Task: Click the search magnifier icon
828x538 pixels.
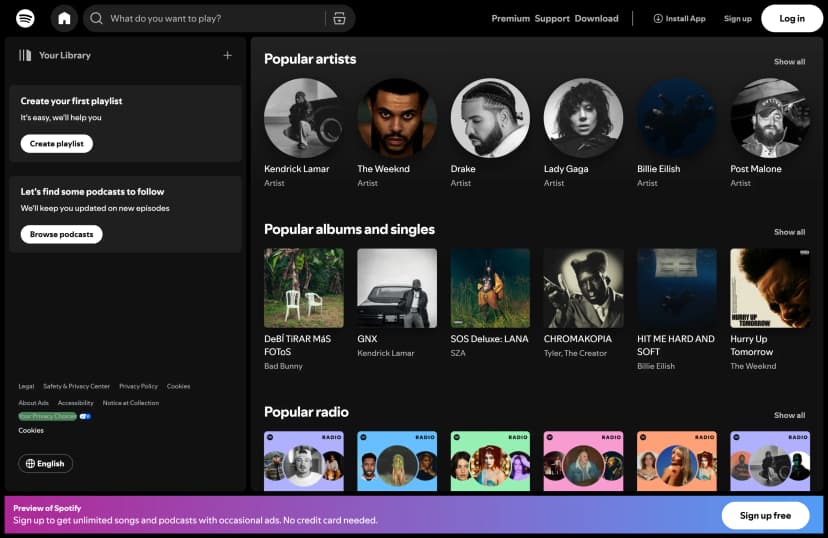Action: click(96, 18)
